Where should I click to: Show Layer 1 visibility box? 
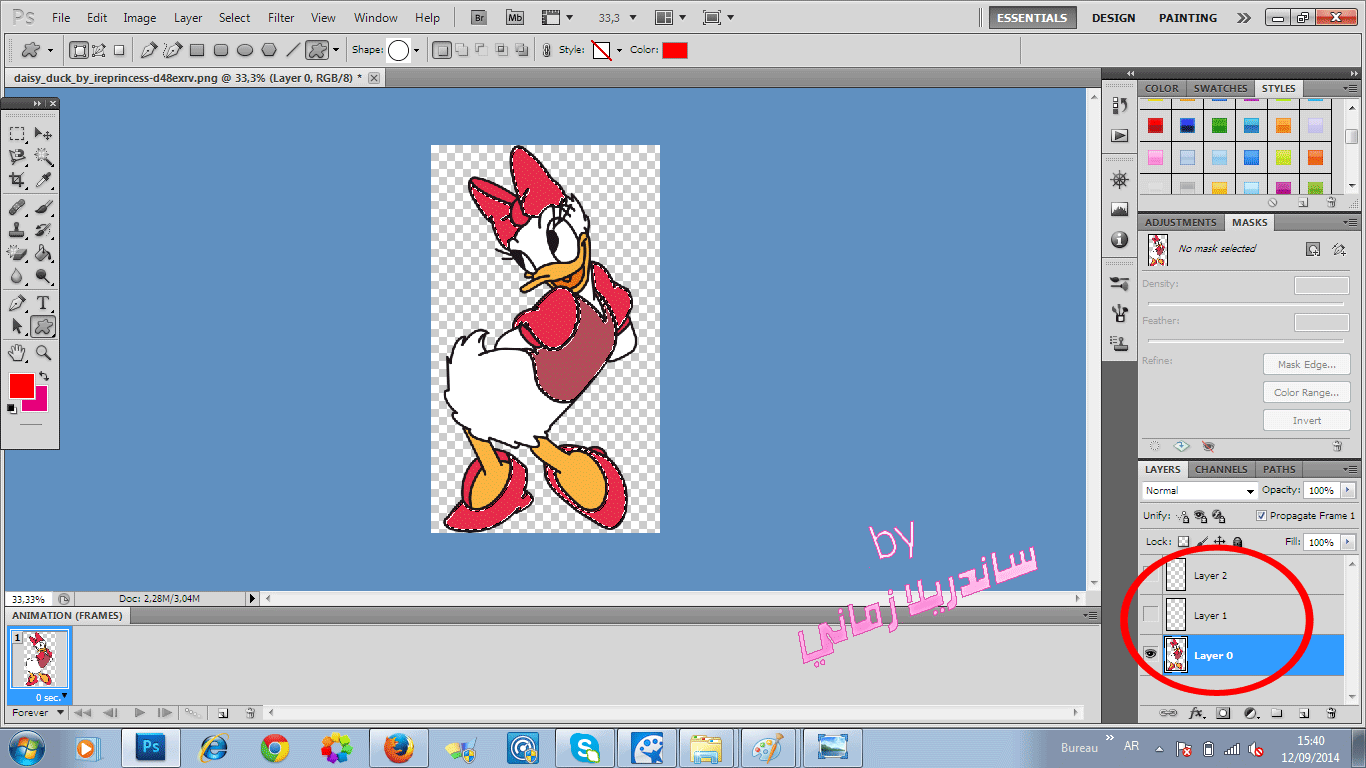point(1151,614)
